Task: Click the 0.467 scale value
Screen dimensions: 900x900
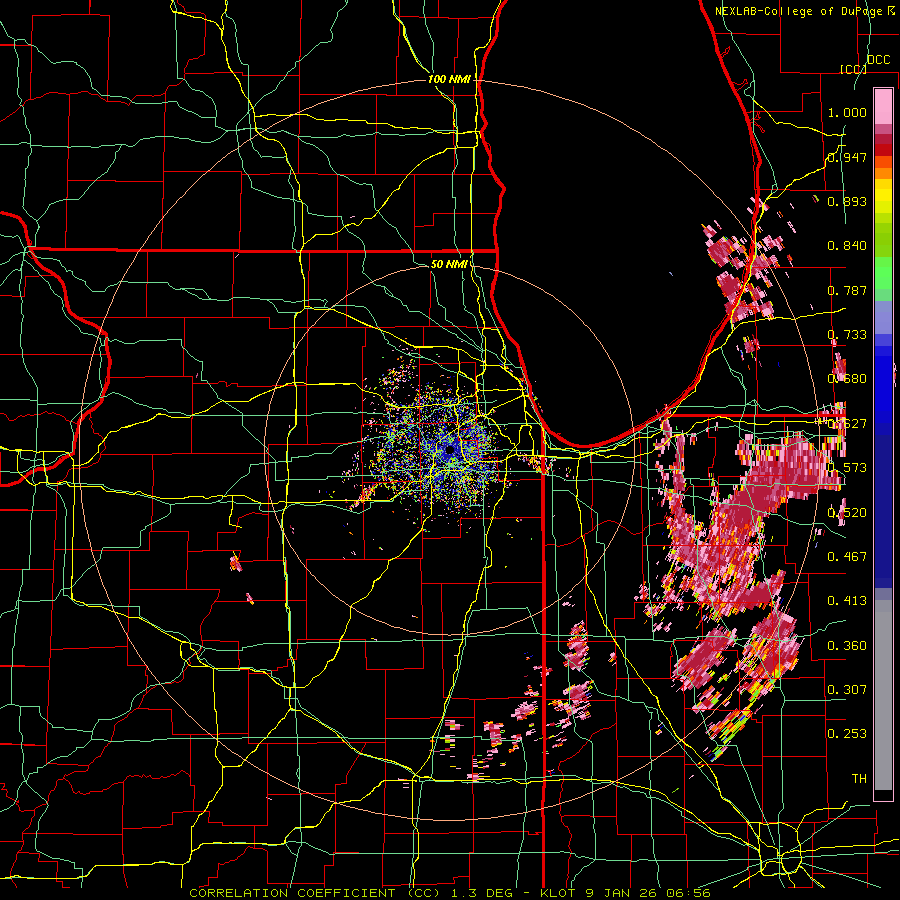Action: 847,556
